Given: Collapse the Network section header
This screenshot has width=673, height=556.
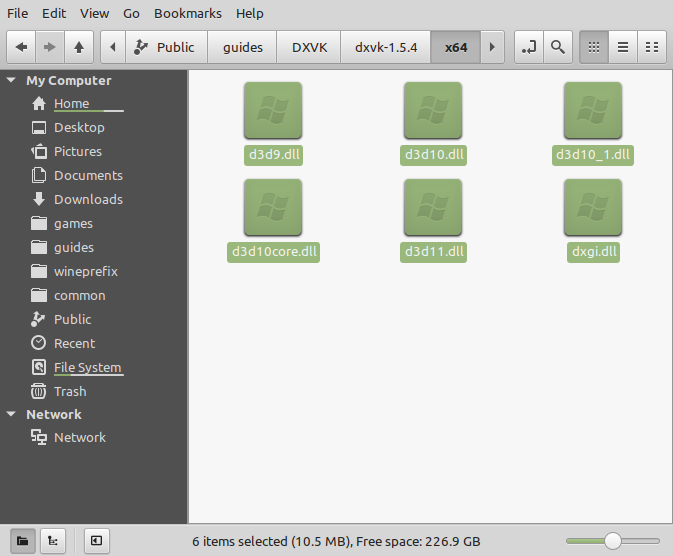Looking at the screenshot, I should click(x=11, y=414).
